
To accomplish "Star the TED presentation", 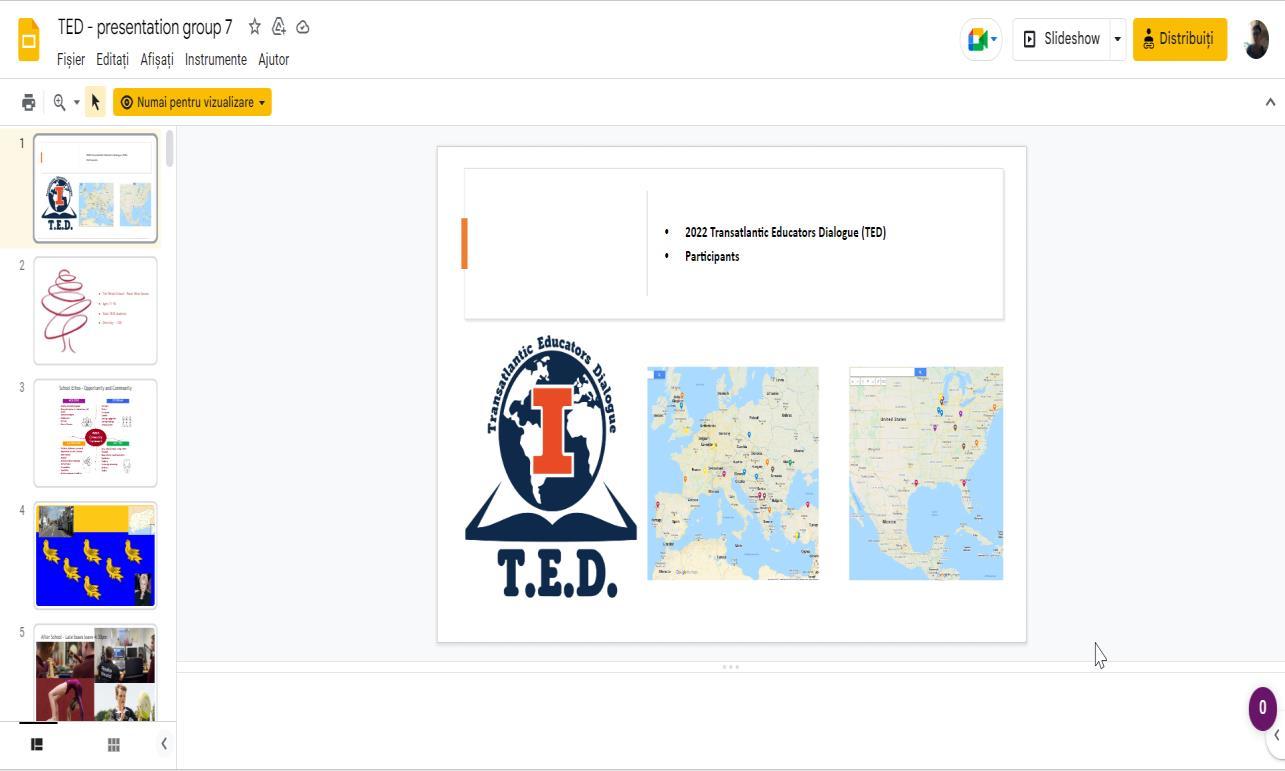I will pos(255,27).
